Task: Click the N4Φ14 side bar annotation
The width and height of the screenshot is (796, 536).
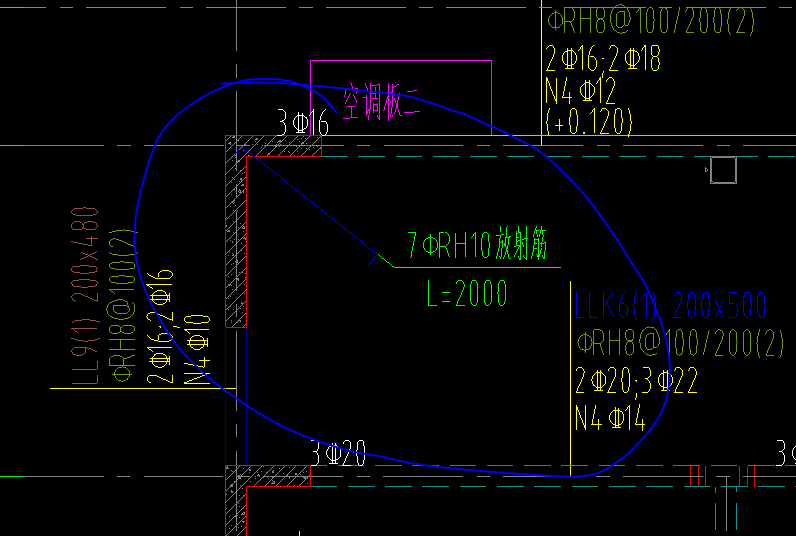Action: [610, 418]
